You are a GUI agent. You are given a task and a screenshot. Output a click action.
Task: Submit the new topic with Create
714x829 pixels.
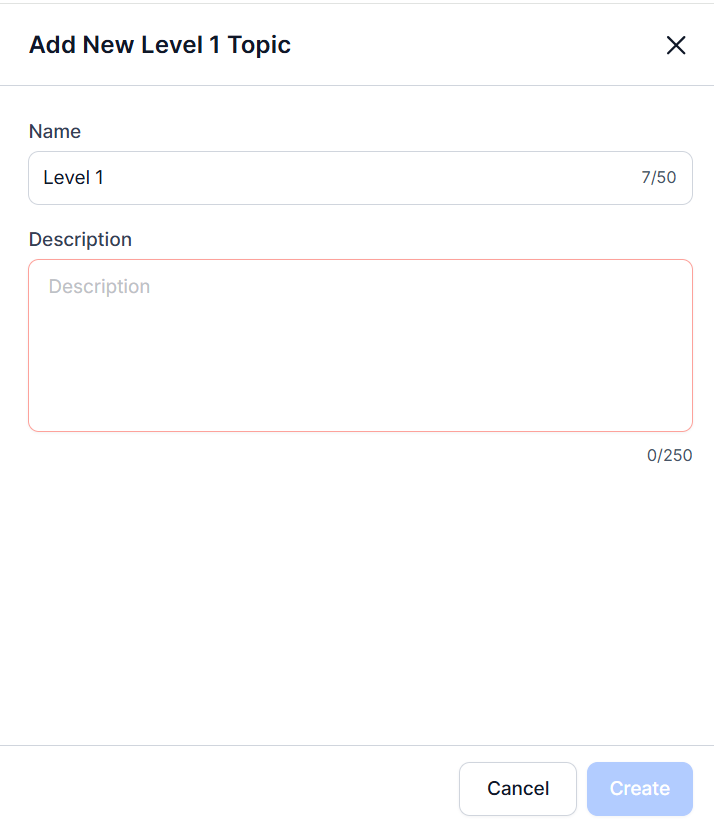pyautogui.click(x=639, y=788)
